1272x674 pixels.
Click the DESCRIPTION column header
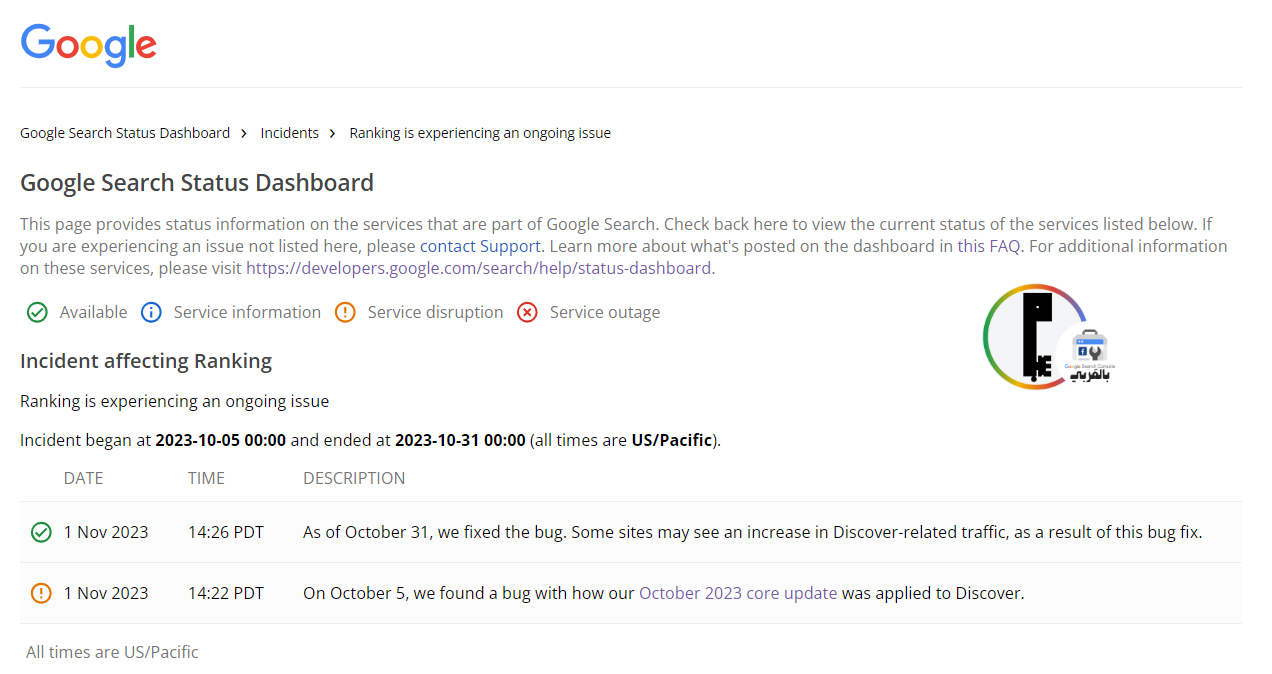[354, 478]
